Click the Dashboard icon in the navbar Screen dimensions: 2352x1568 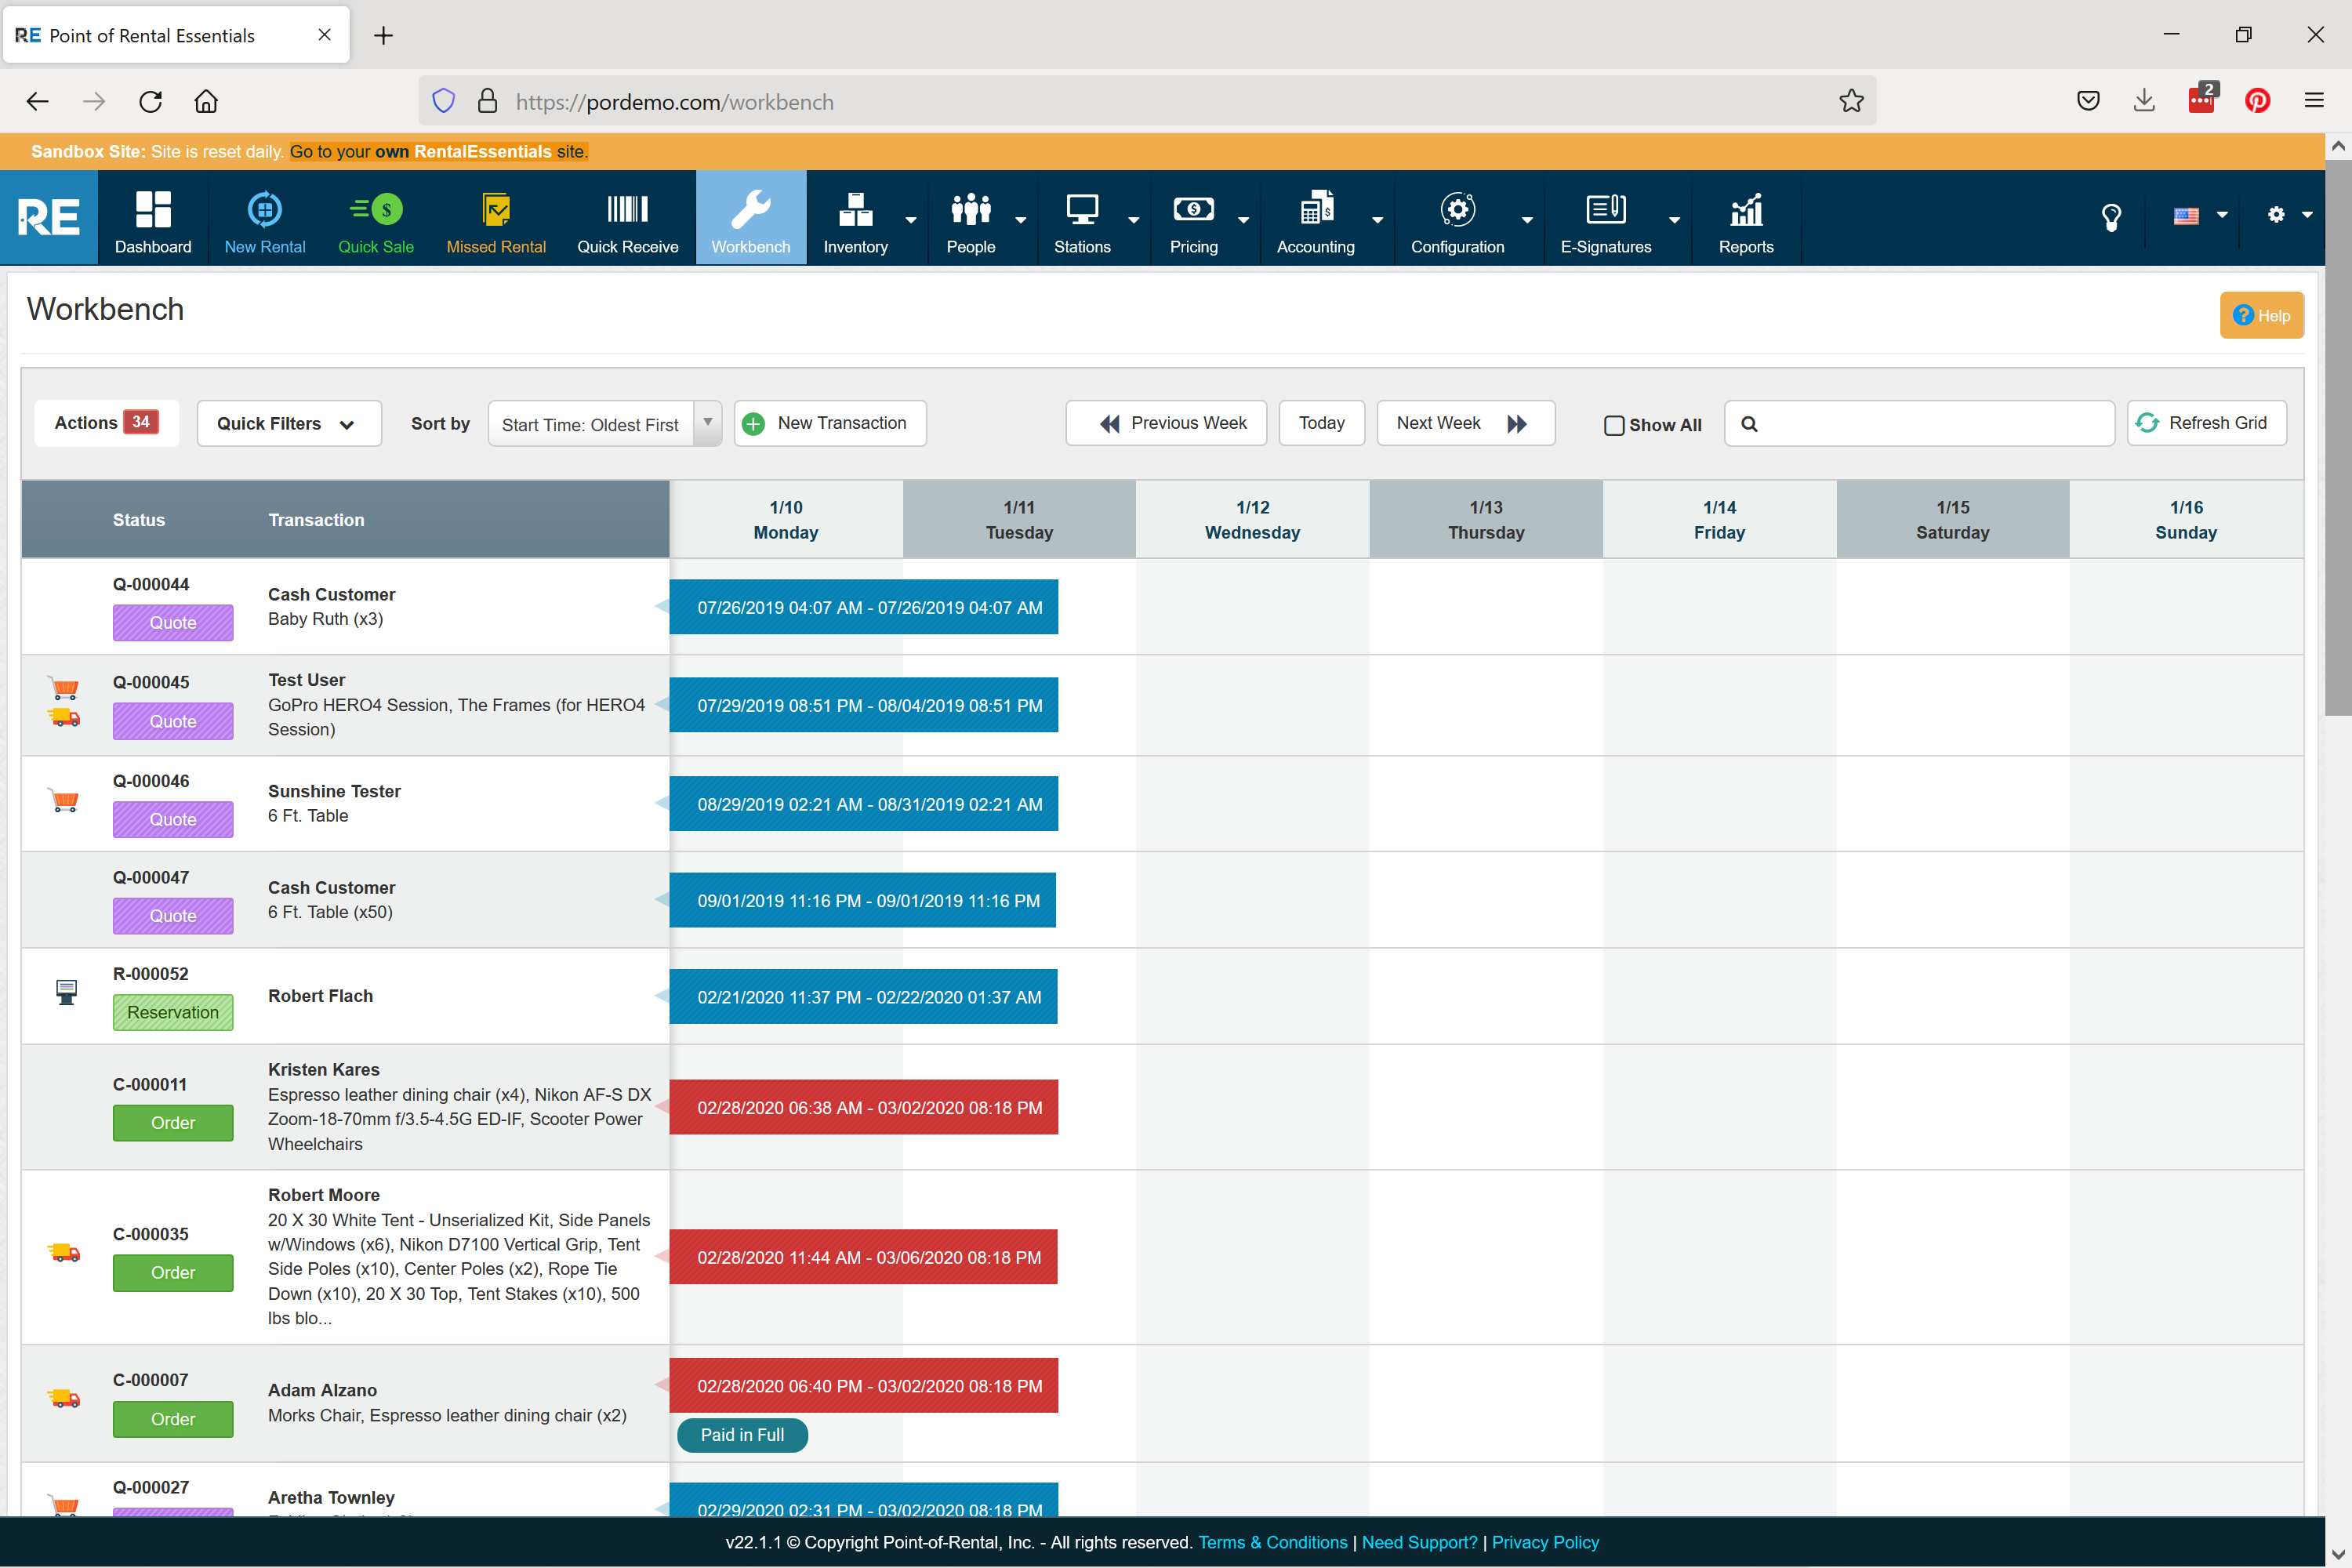click(153, 210)
